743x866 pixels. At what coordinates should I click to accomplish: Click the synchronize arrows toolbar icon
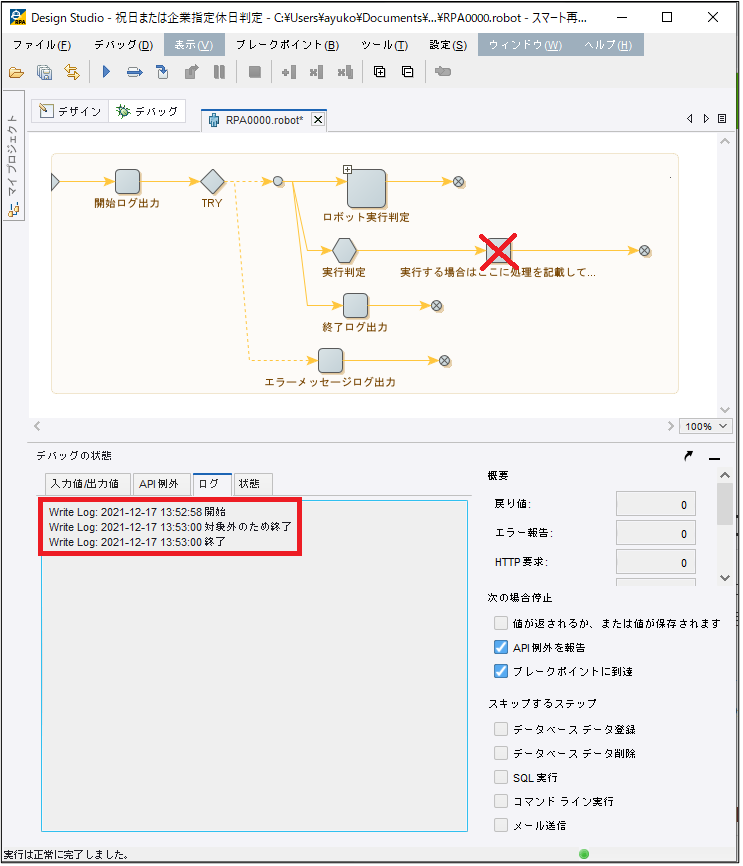tap(72, 72)
